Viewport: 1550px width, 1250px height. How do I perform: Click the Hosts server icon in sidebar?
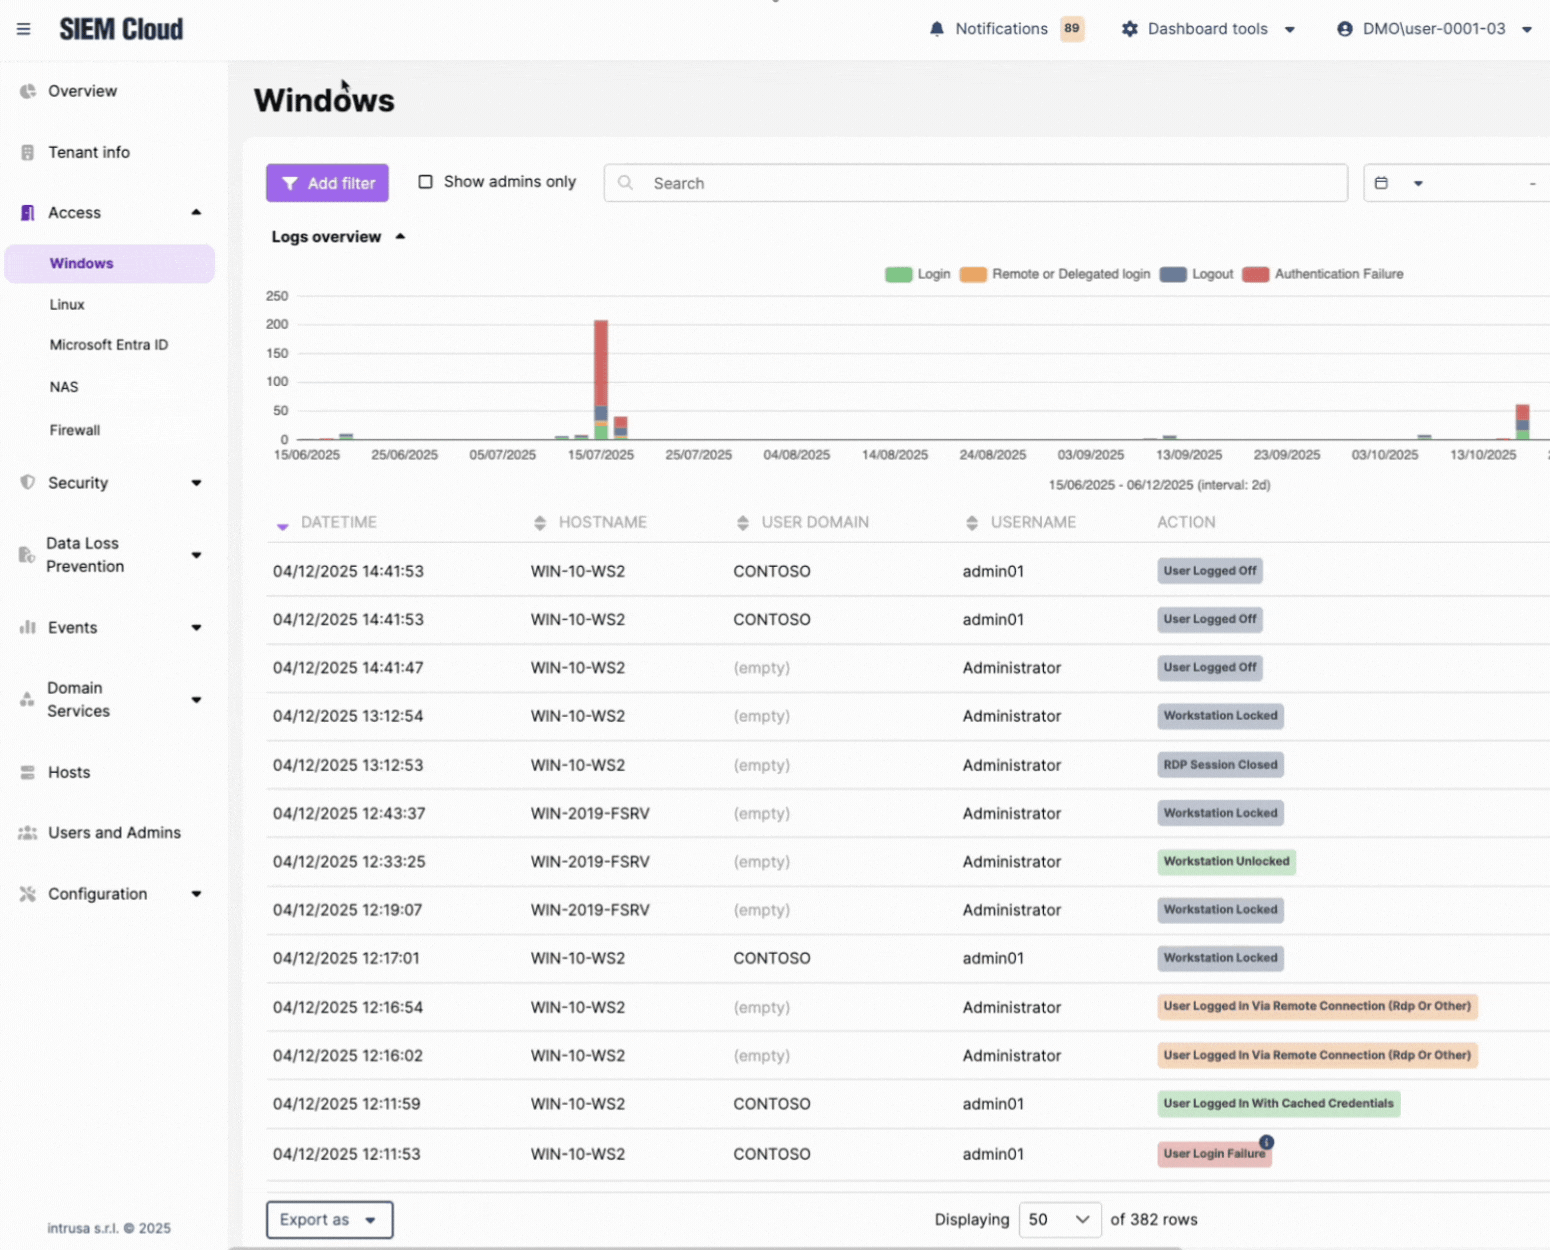click(28, 773)
